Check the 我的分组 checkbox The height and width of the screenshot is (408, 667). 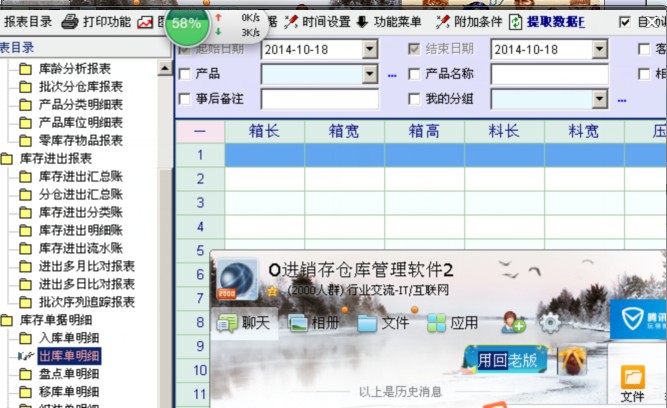pyautogui.click(x=414, y=99)
